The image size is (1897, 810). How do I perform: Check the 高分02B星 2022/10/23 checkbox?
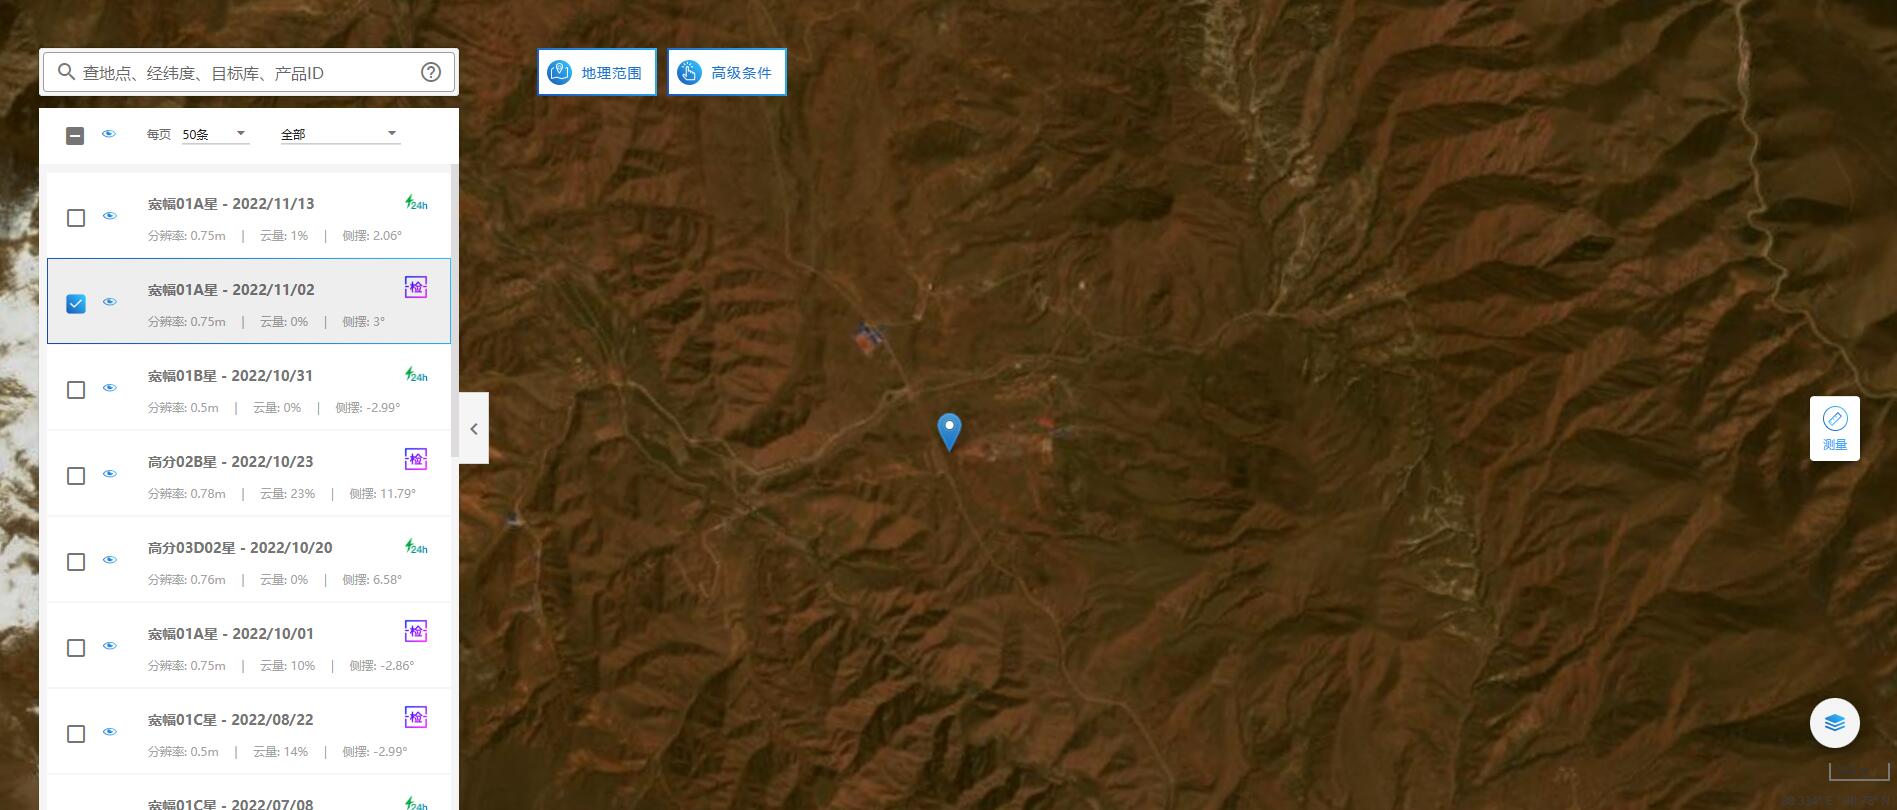[76, 475]
